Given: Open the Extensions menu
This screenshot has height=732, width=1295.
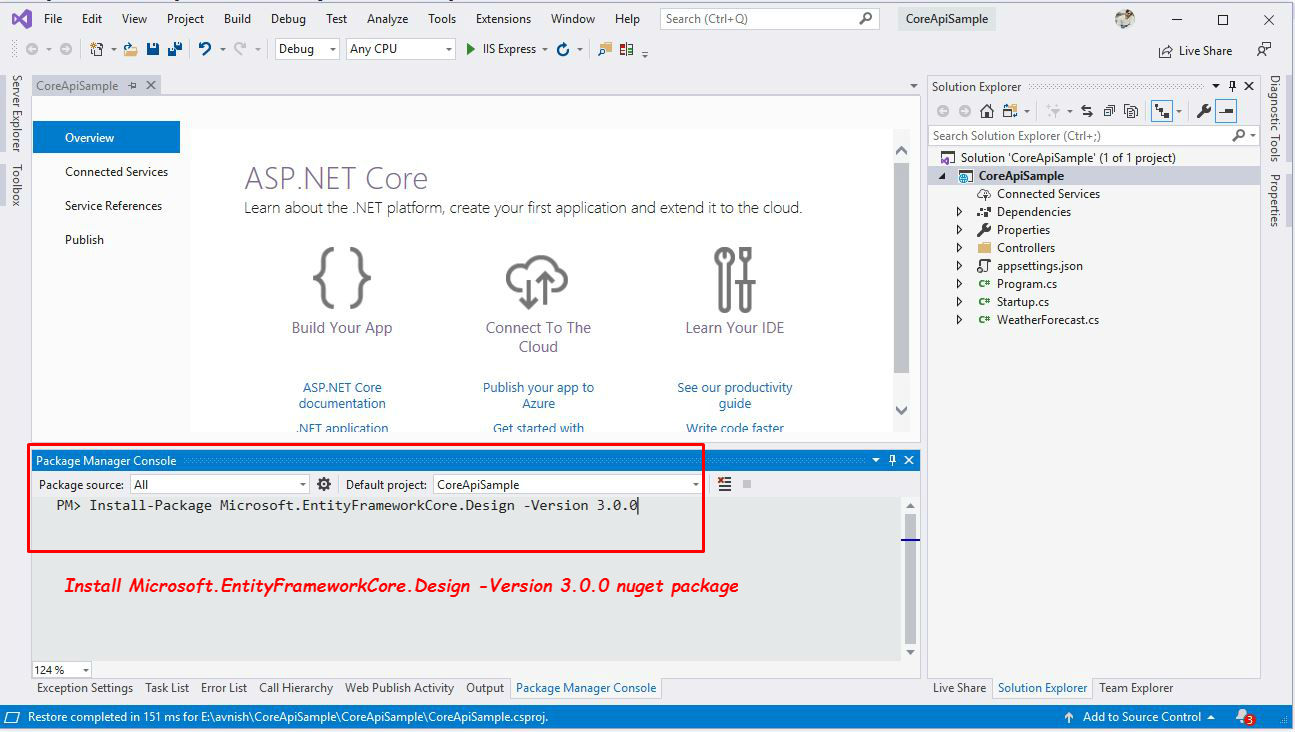Looking at the screenshot, I should click(503, 19).
